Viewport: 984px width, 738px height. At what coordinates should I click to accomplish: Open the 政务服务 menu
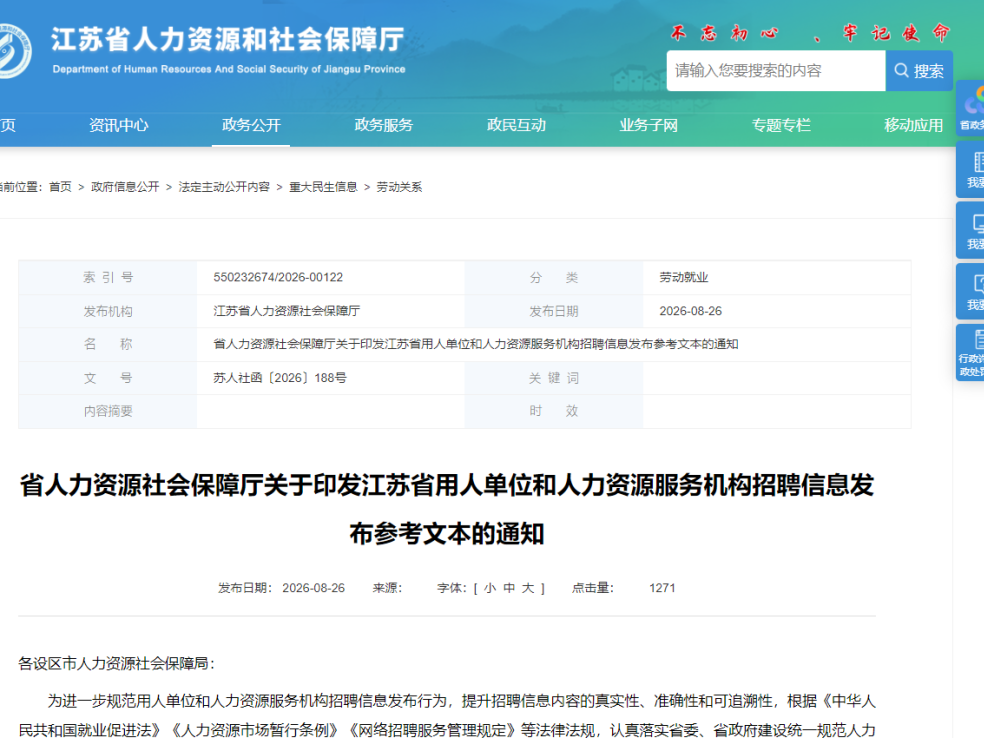[383, 125]
